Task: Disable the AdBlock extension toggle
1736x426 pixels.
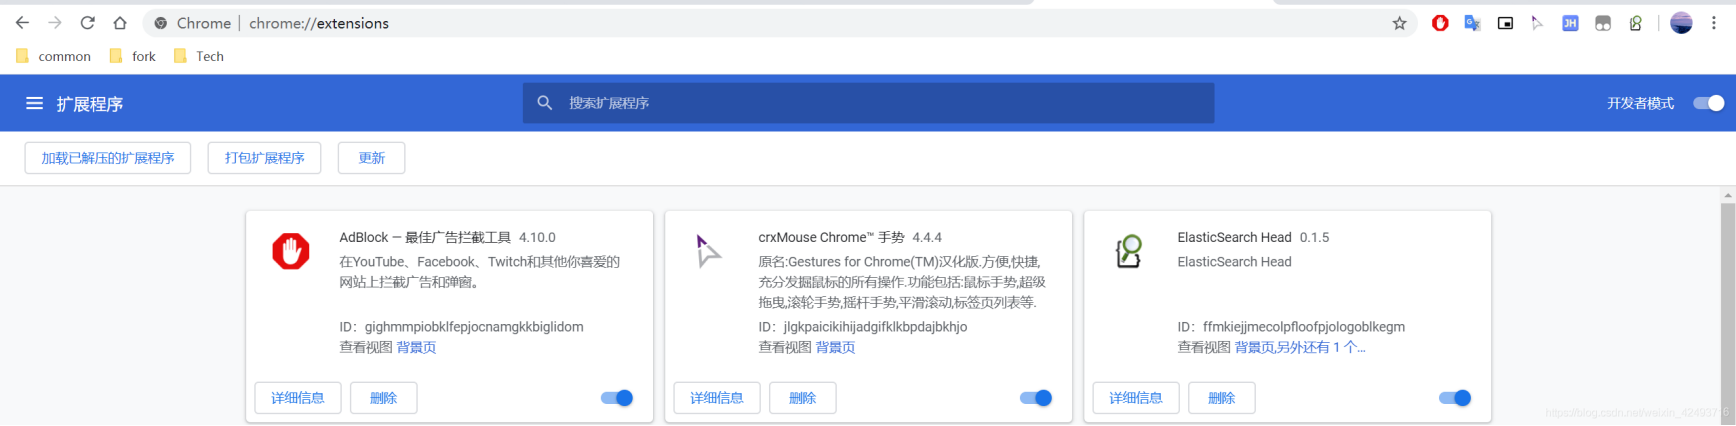Action: [617, 398]
